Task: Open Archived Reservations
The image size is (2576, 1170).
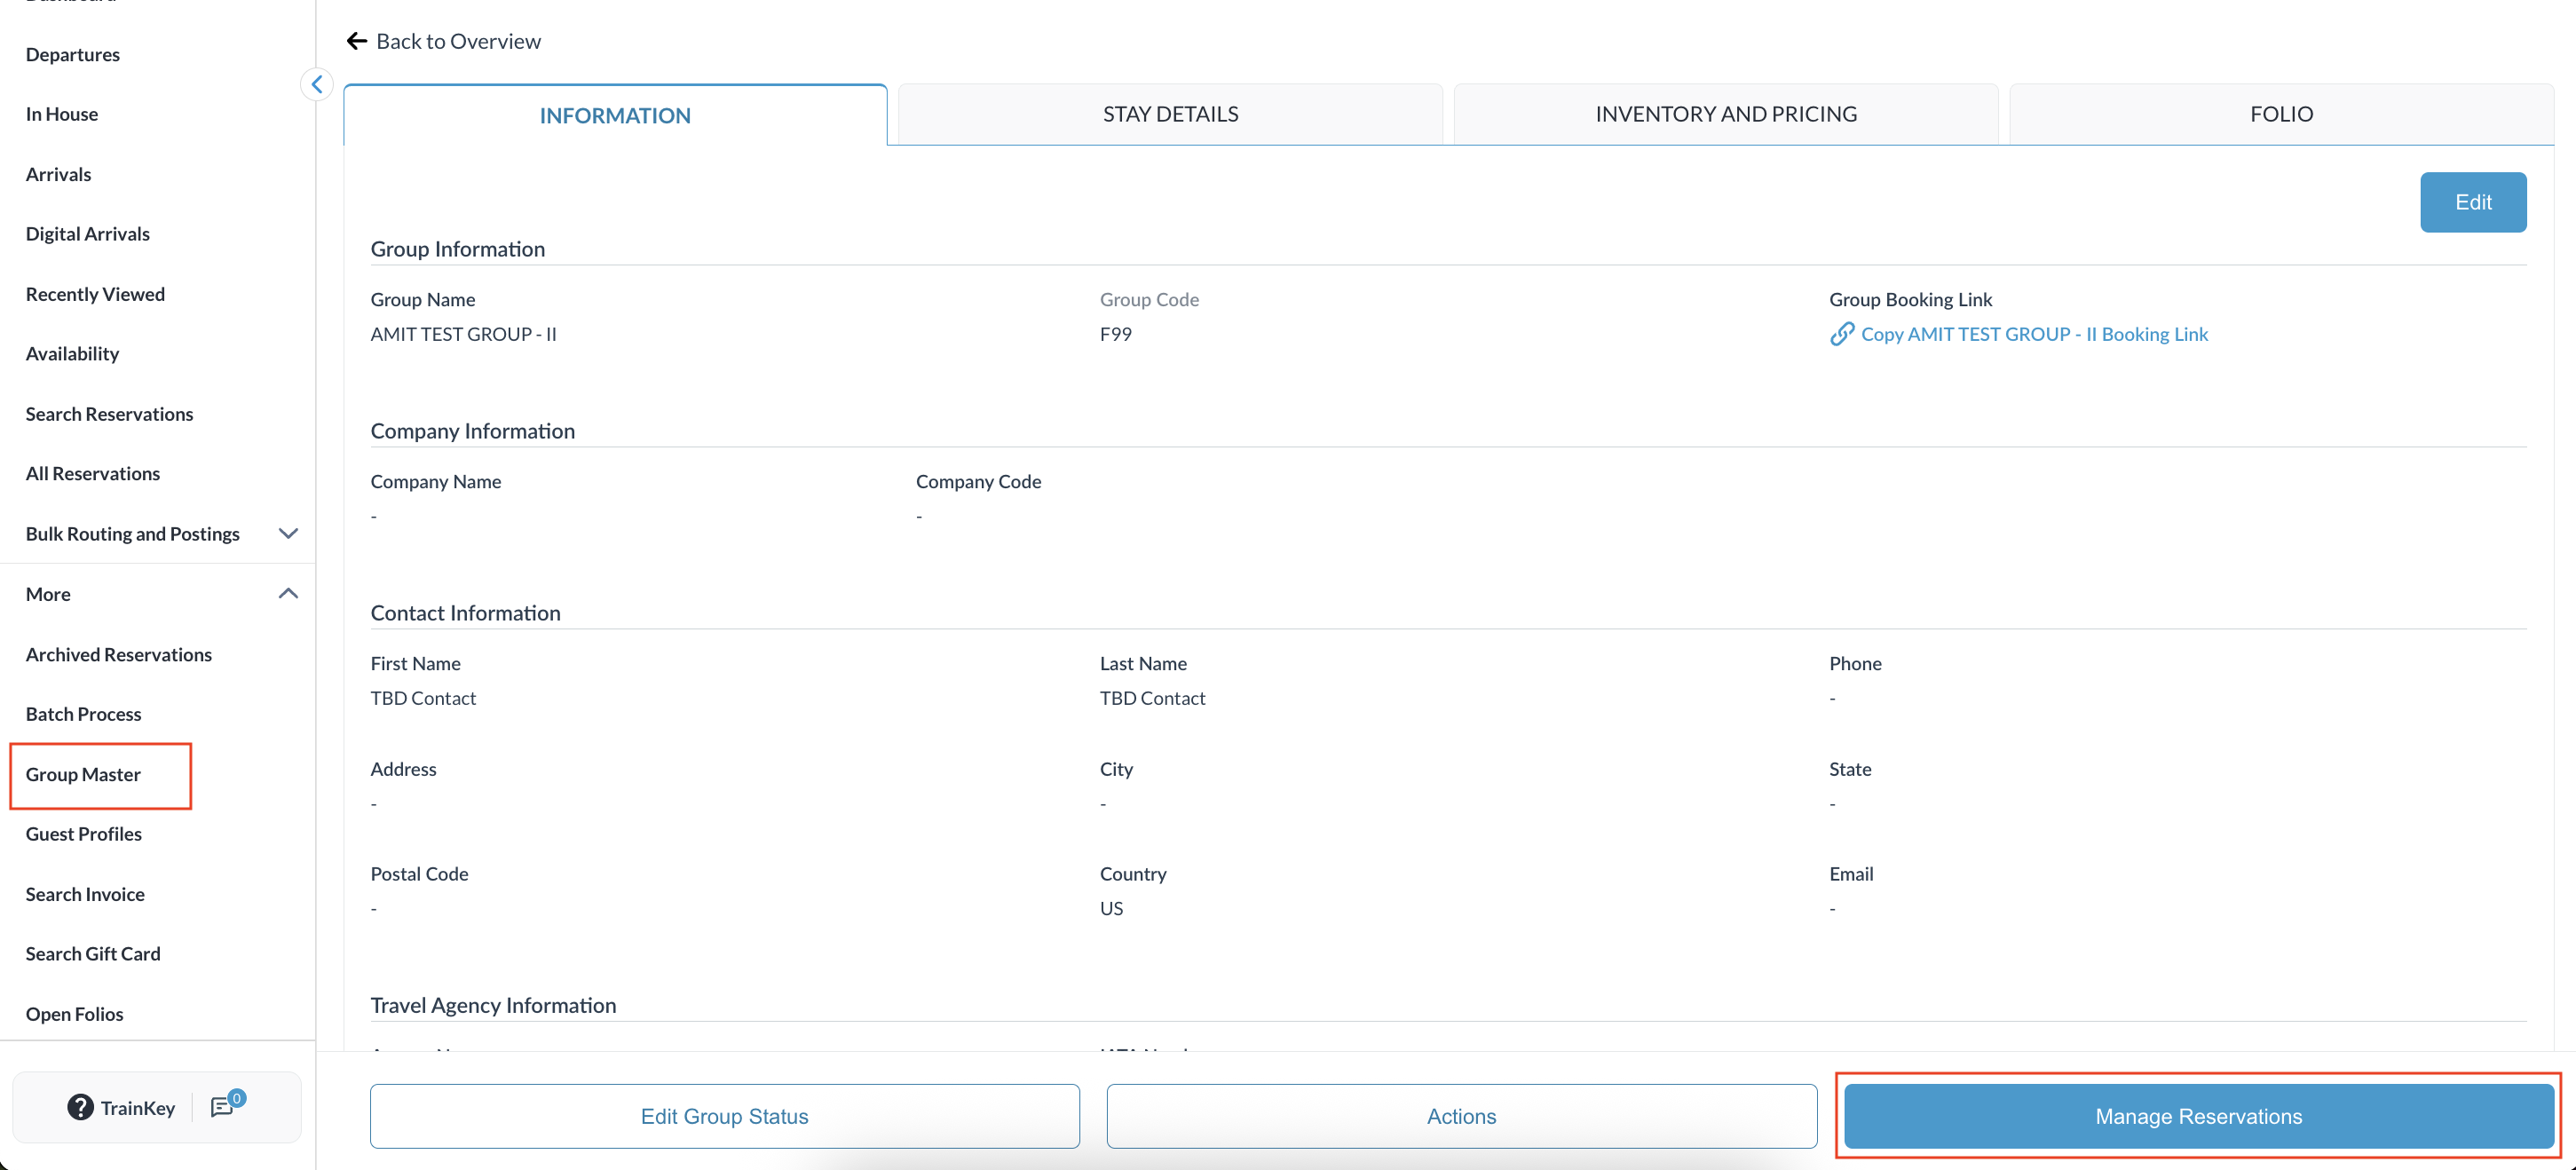Action: (119, 654)
